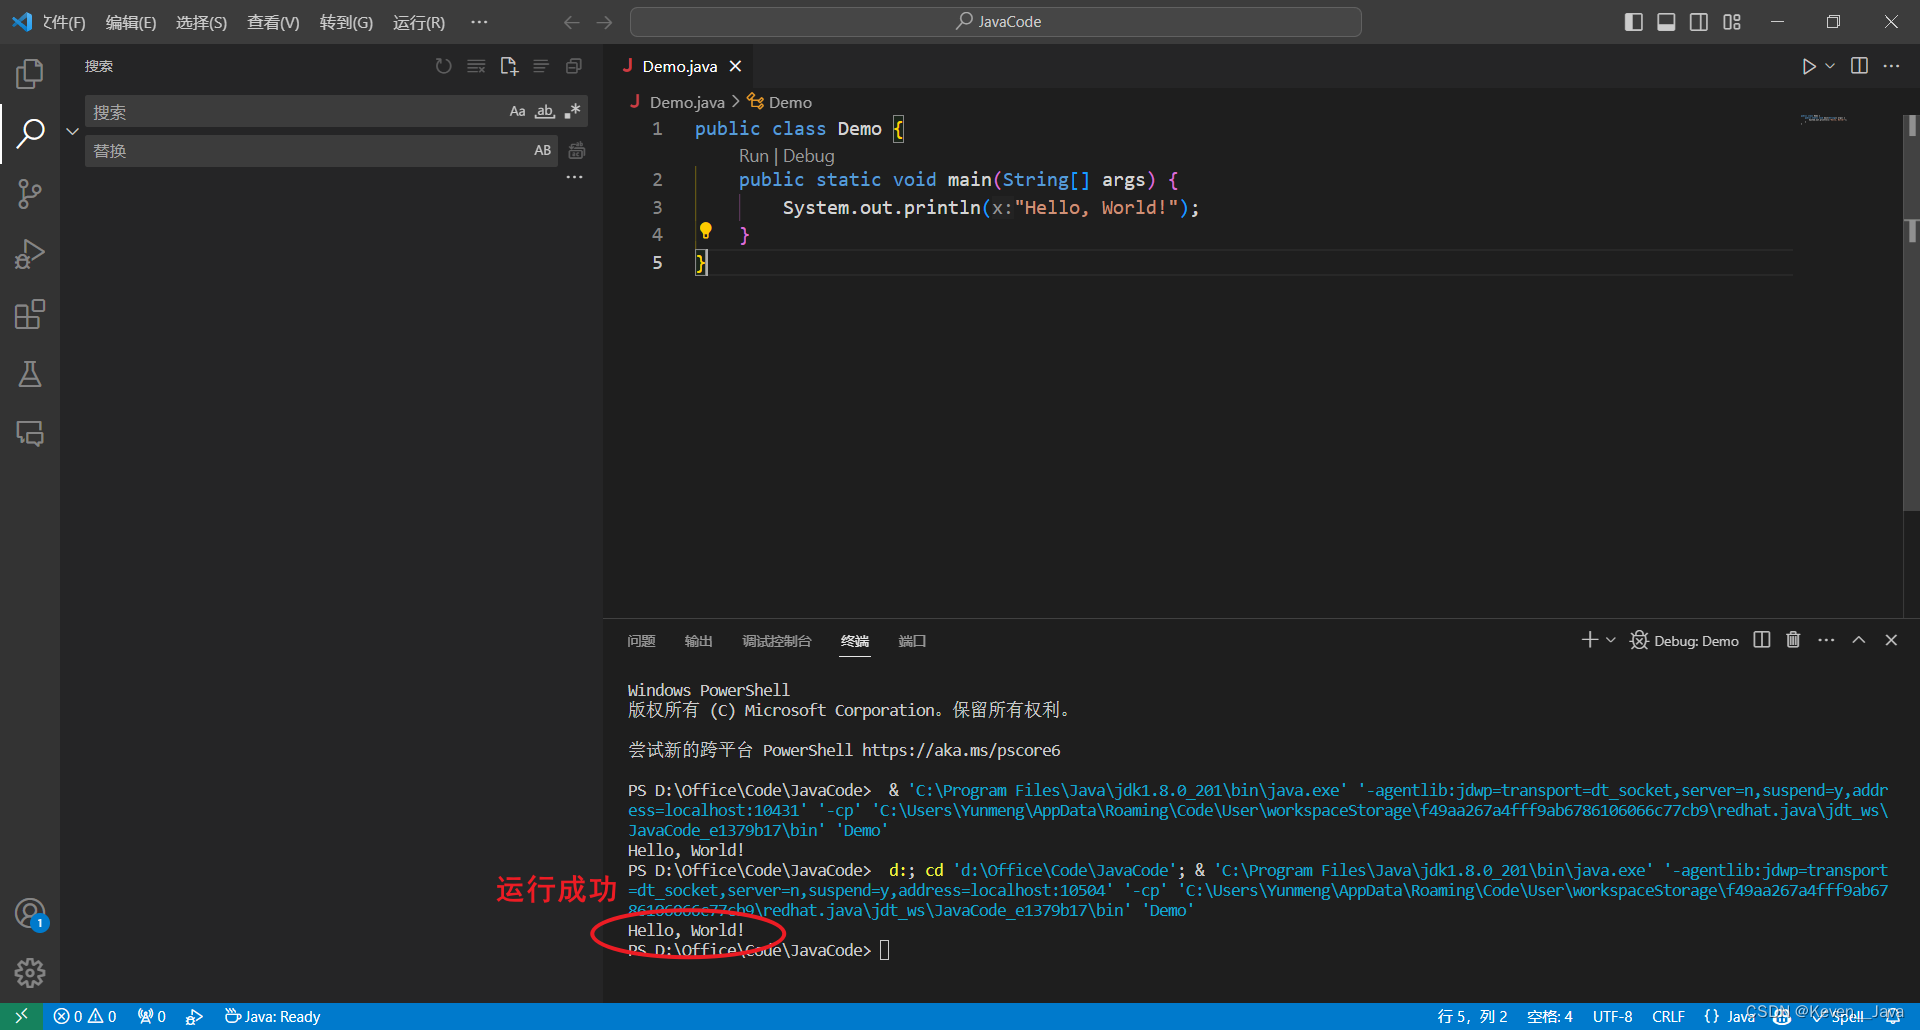1920x1030 pixels.
Task: Select the Demo.java editor tab
Action: (x=680, y=66)
